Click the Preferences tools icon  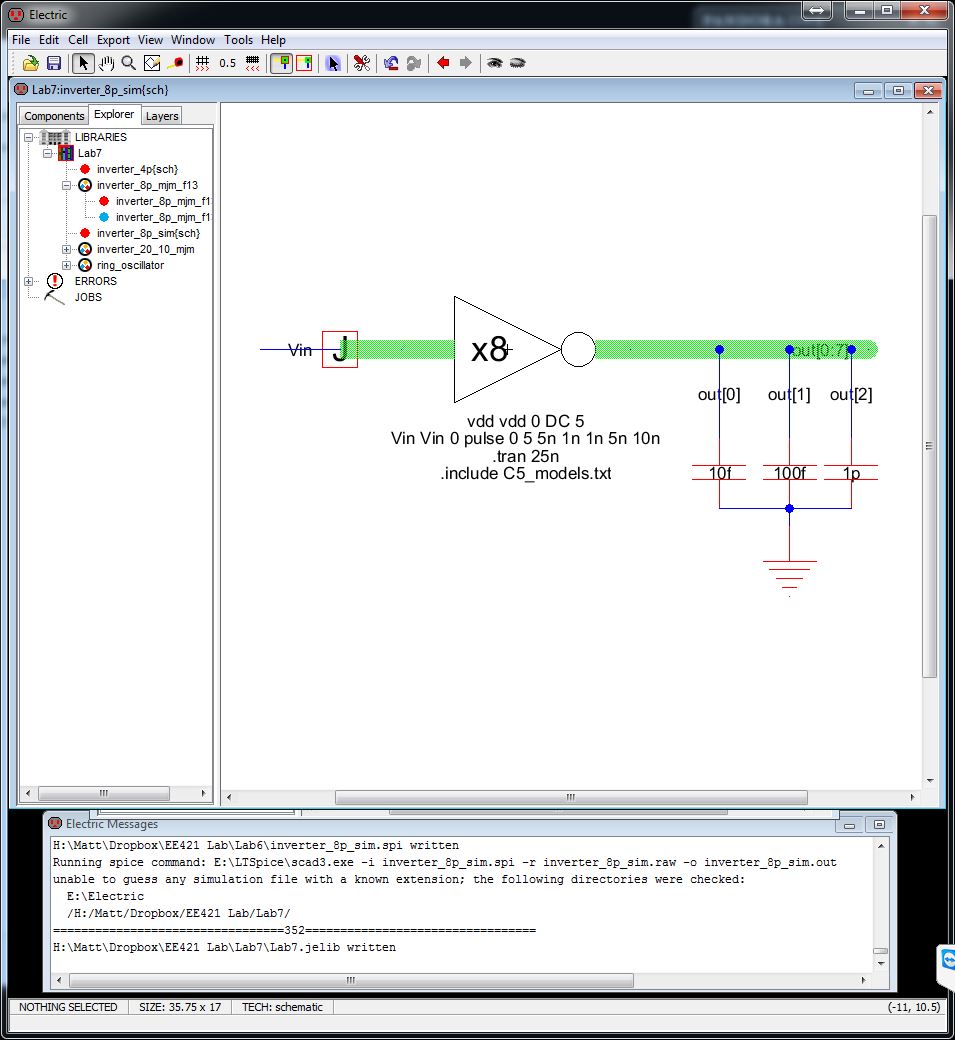pos(362,63)
